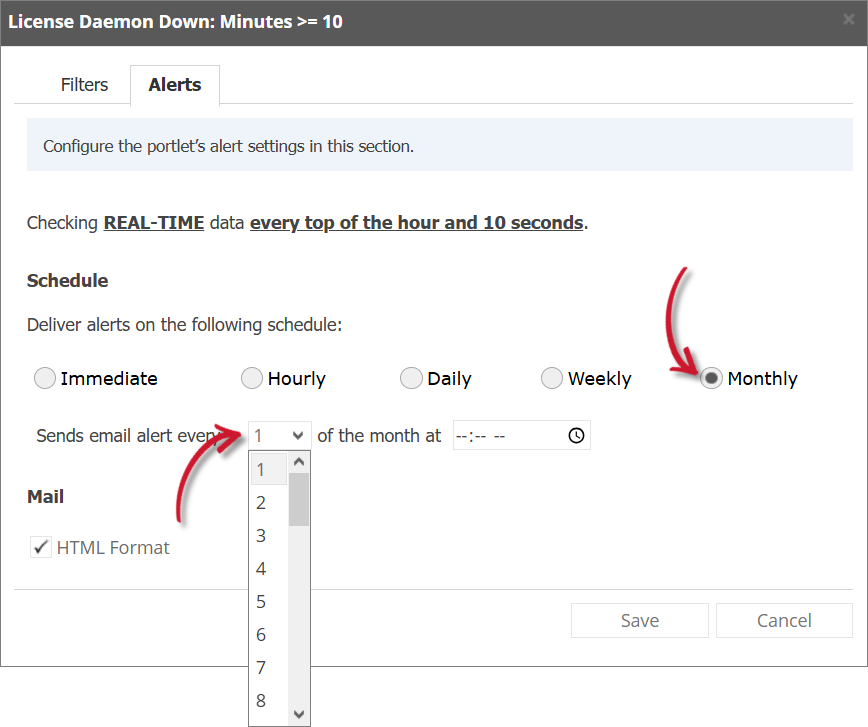Viewport: 868px width, 727px height.
Task: Select the Daily schedule option
Action: click(x=411, y=378)
